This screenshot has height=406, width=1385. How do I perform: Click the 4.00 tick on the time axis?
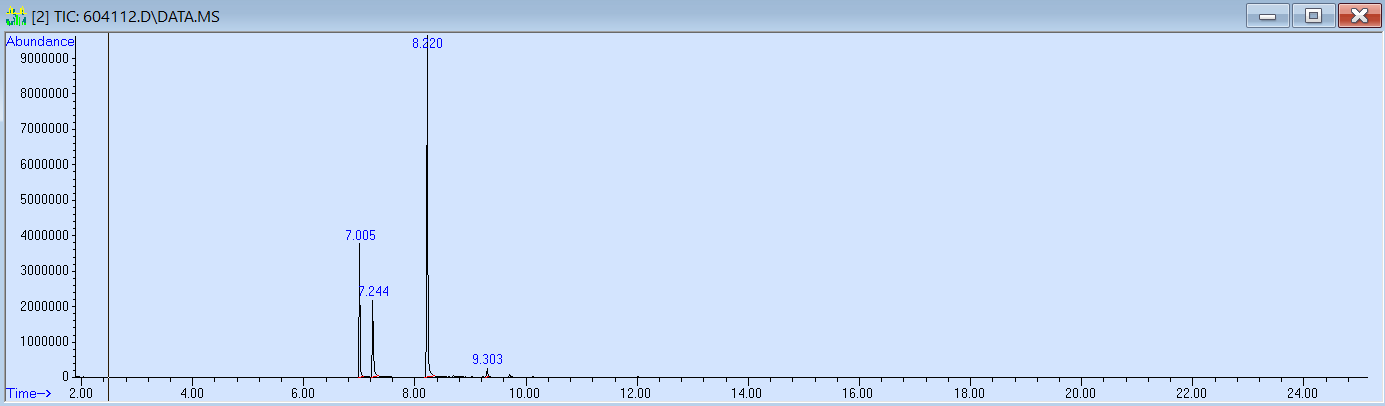click(191, 393)
